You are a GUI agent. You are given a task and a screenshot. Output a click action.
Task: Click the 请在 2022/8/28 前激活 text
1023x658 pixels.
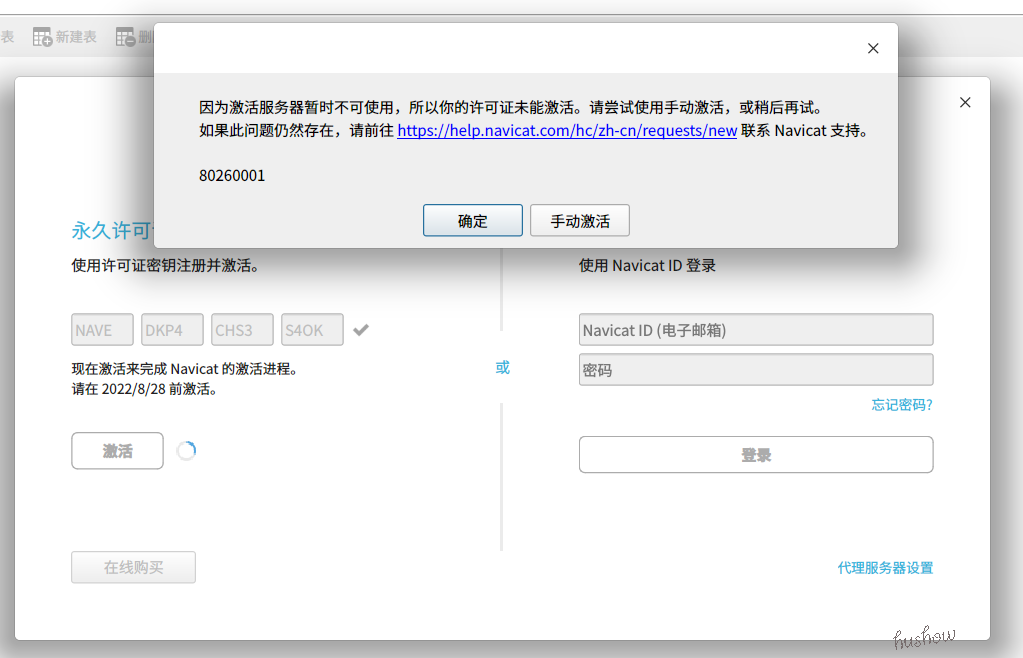tap(144, 389)
